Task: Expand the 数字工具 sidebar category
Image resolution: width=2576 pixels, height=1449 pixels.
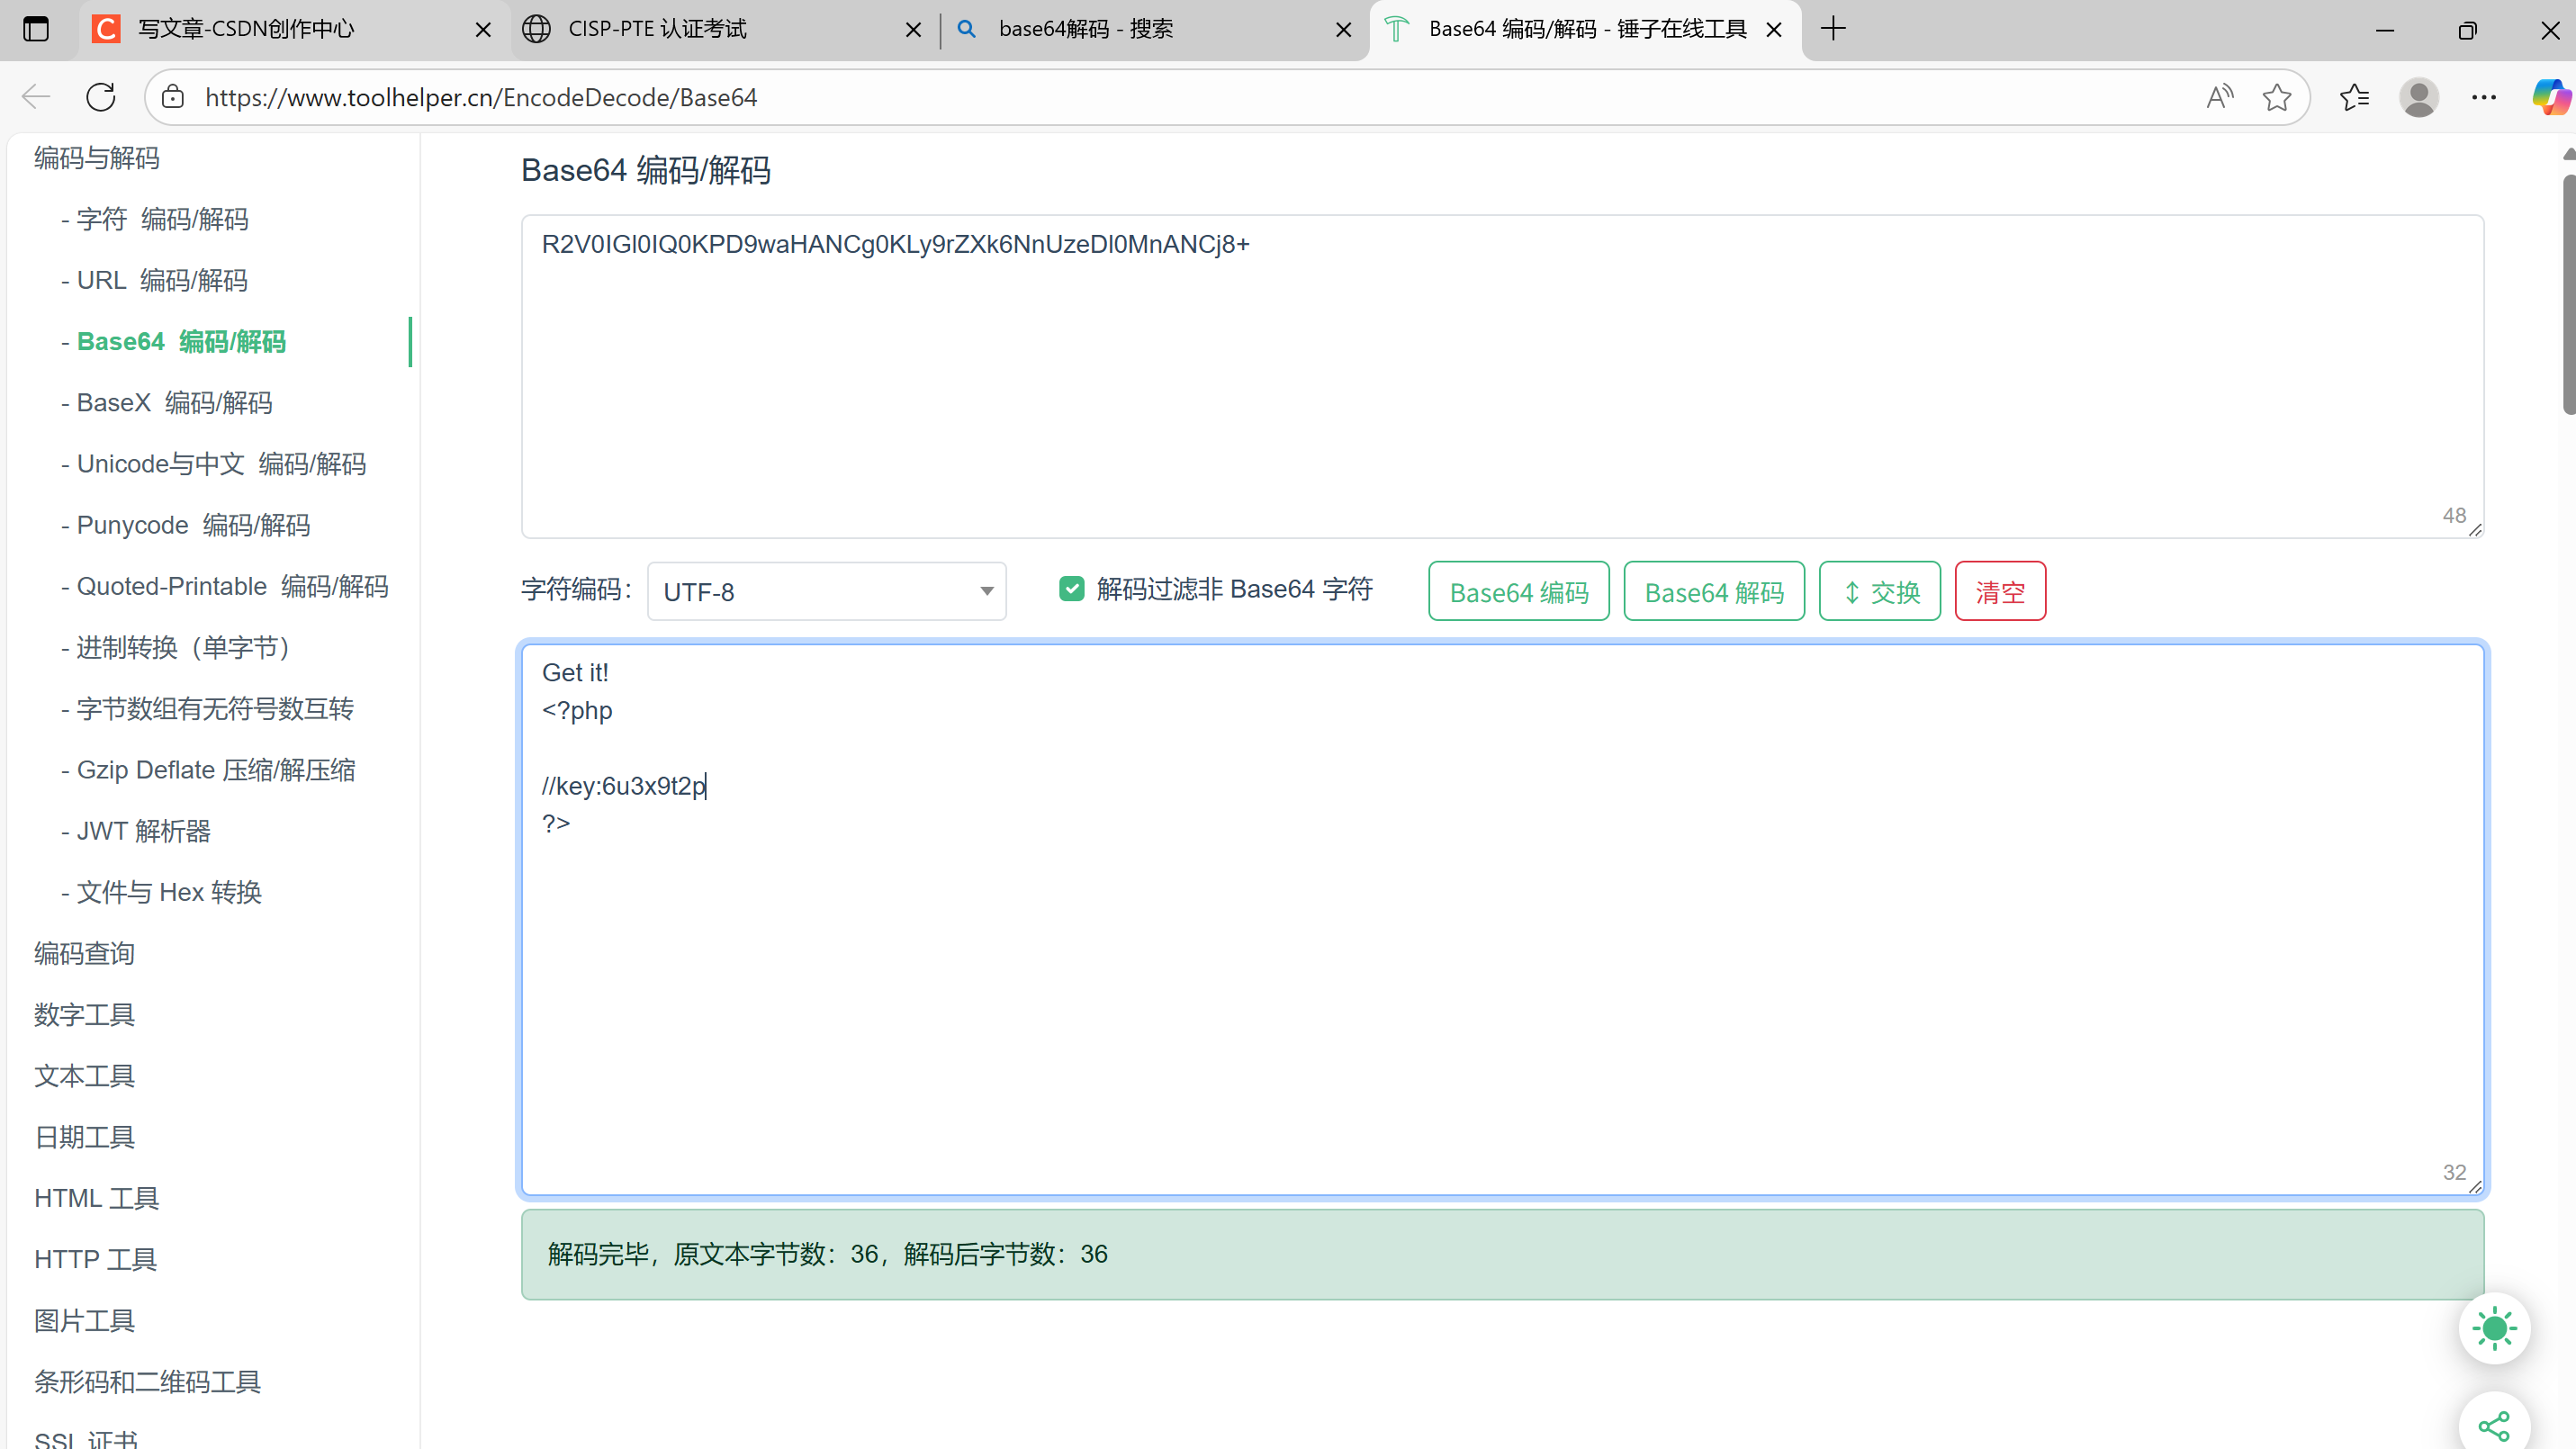Action: pos(85,1014)
